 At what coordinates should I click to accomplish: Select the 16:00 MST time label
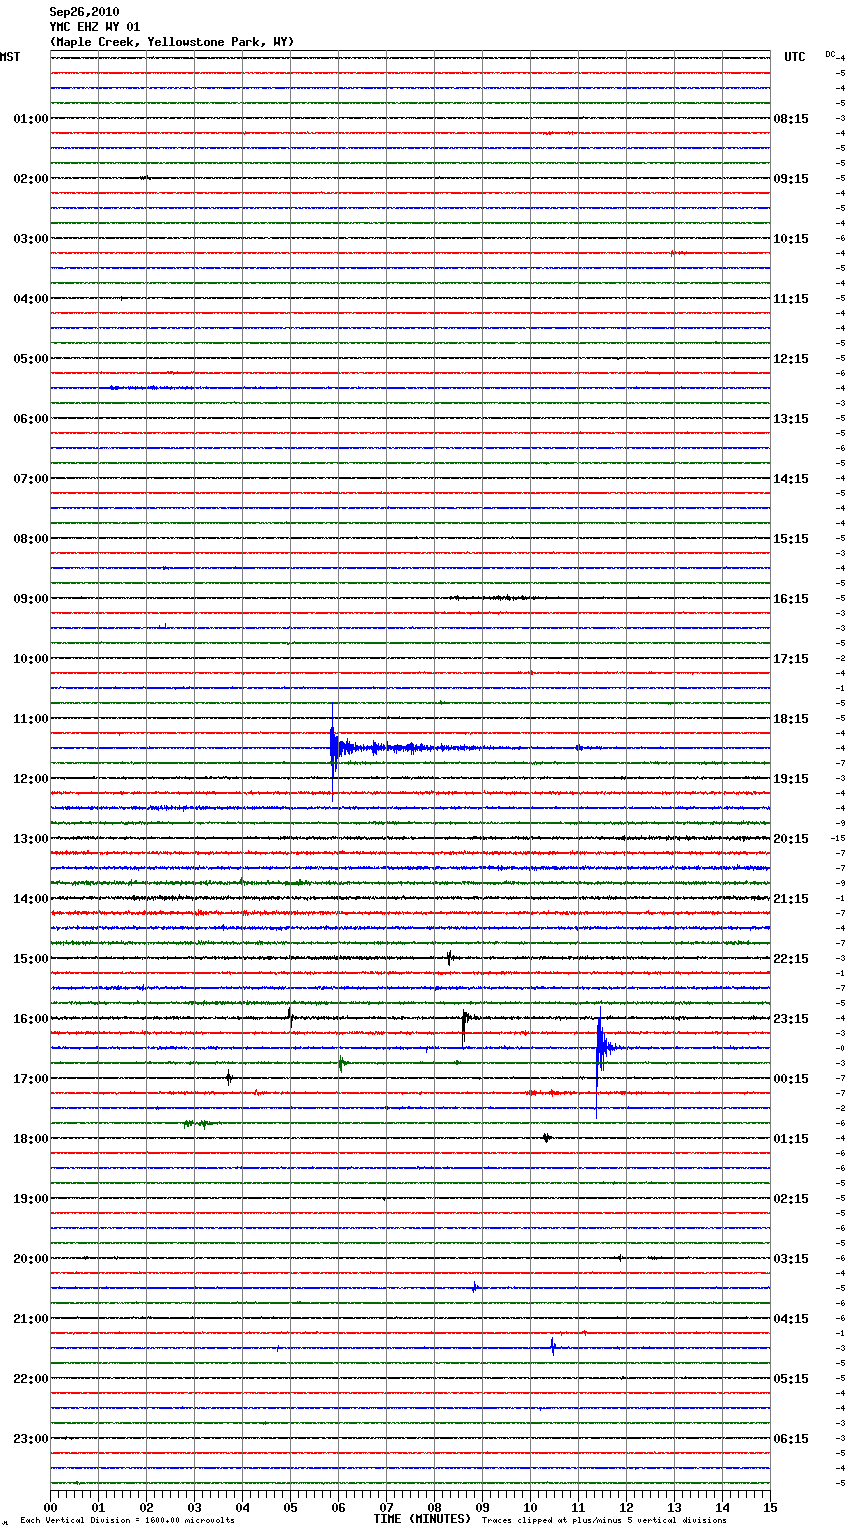point(30,1019)
